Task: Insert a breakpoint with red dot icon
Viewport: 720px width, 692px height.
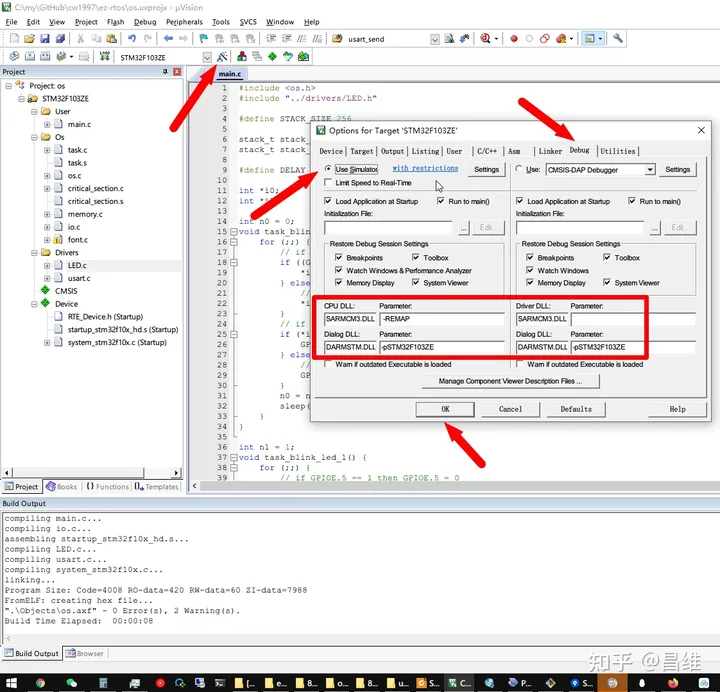Action: click(514, 39)
